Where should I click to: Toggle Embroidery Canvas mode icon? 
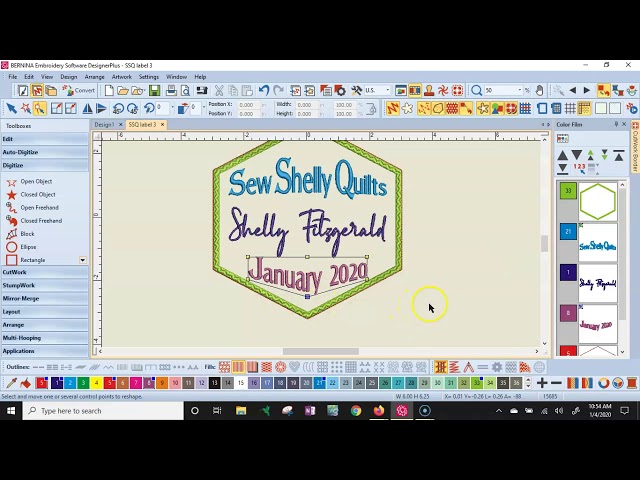[x=37, y=90]
